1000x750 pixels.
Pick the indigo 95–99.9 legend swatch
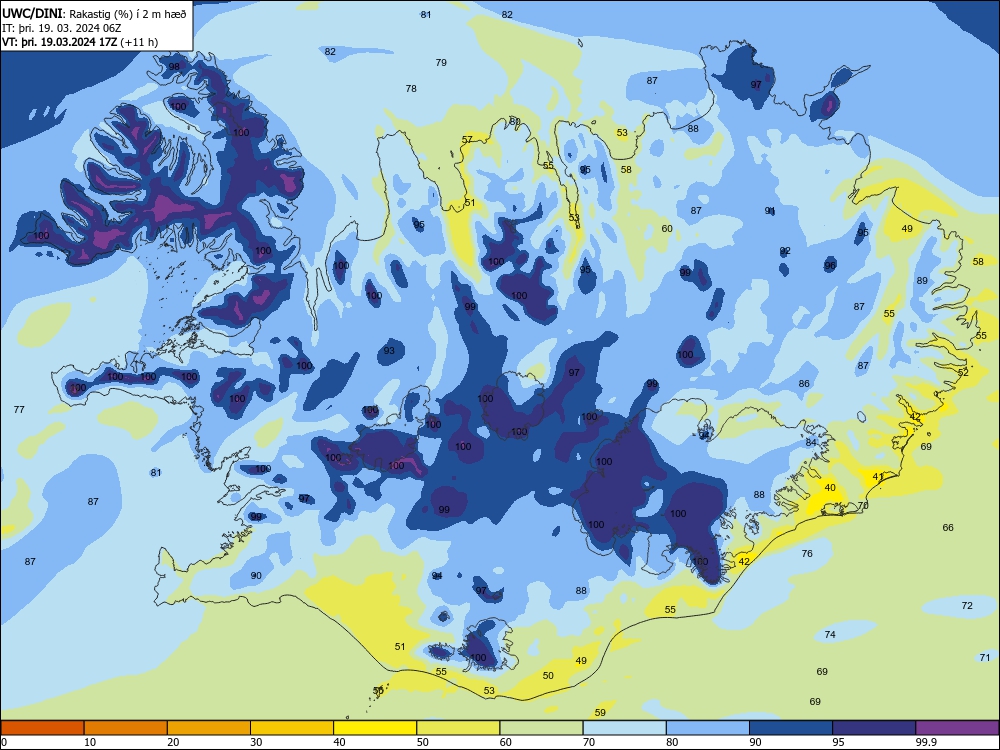[874, 728]
